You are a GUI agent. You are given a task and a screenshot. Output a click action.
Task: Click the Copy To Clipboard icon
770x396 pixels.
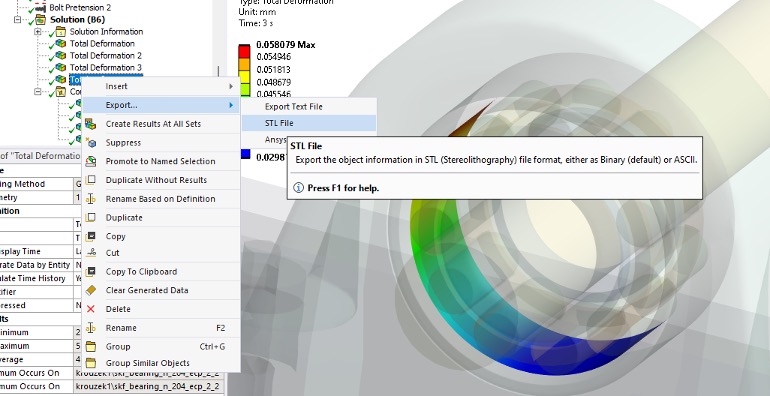tap(91, 272)
